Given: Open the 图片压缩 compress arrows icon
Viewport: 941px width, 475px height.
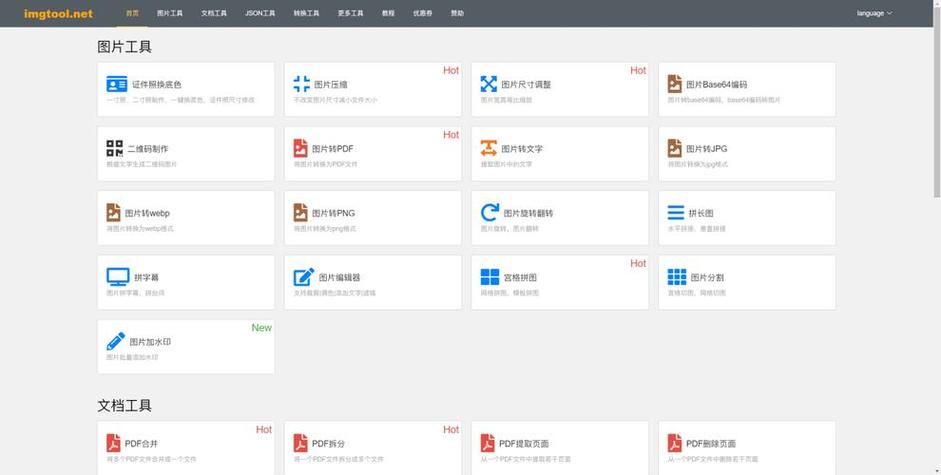Looking at the screenshot, I should (x=302, y=84).
